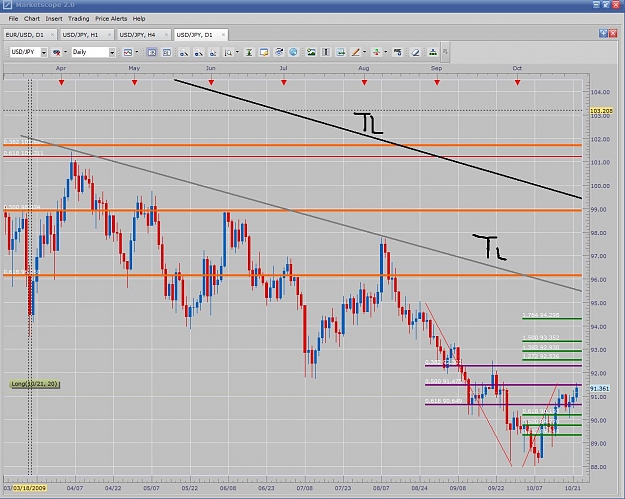Expand the Daily timeframe dropdown

point(112,52)
